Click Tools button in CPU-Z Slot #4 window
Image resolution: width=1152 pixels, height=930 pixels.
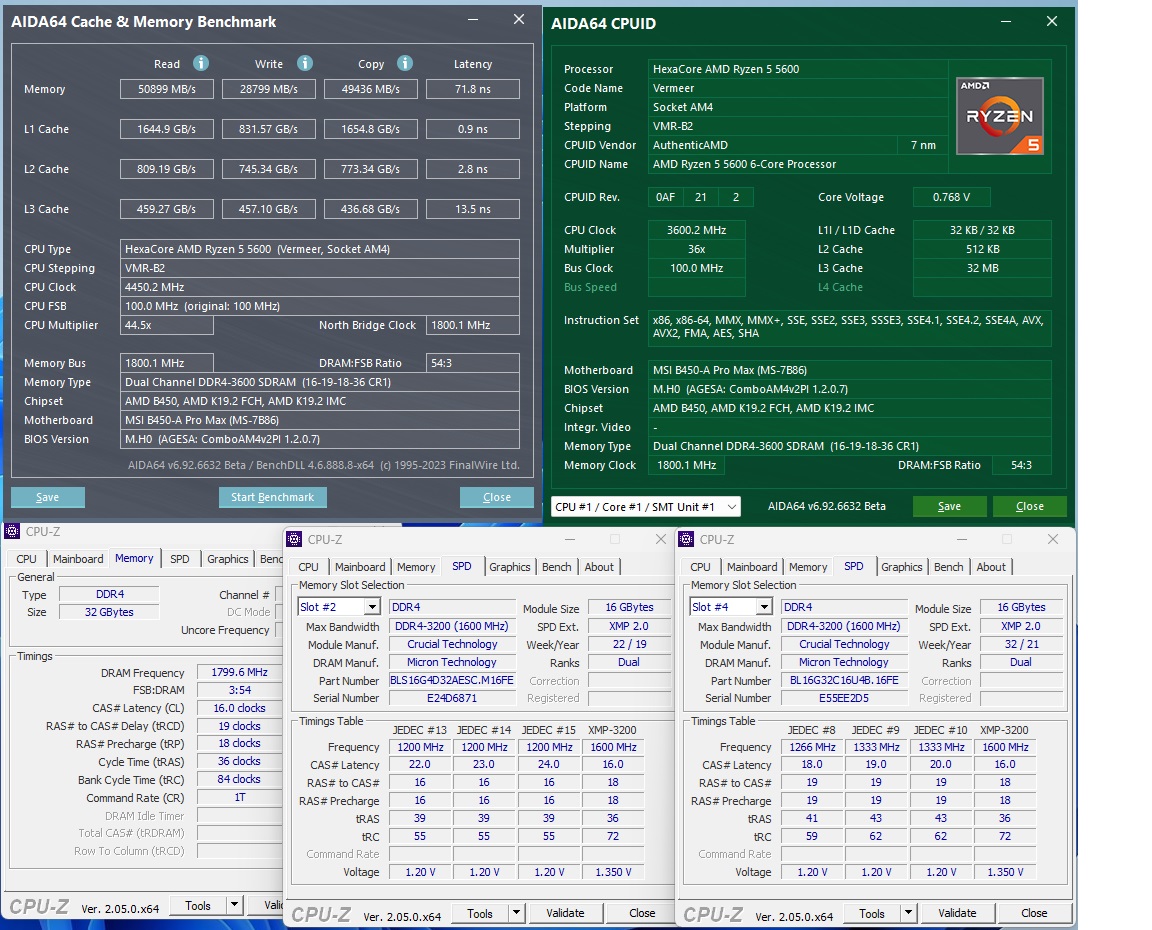pyautogui.click(x=872, y=914)
